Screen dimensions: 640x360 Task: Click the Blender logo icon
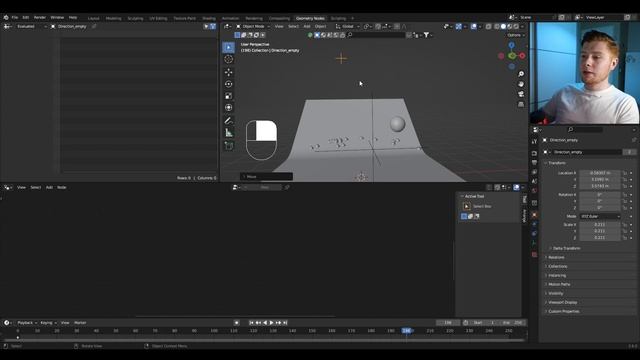click(x=6, y=18)
